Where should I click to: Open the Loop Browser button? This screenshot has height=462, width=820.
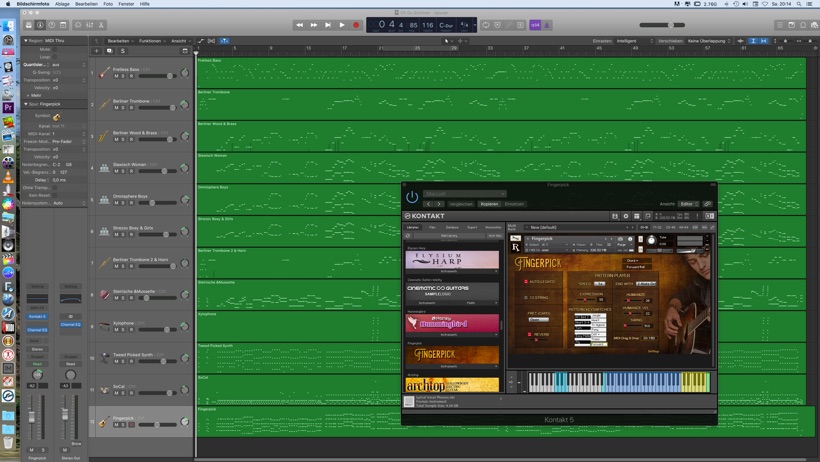click(x=803, y=25)
